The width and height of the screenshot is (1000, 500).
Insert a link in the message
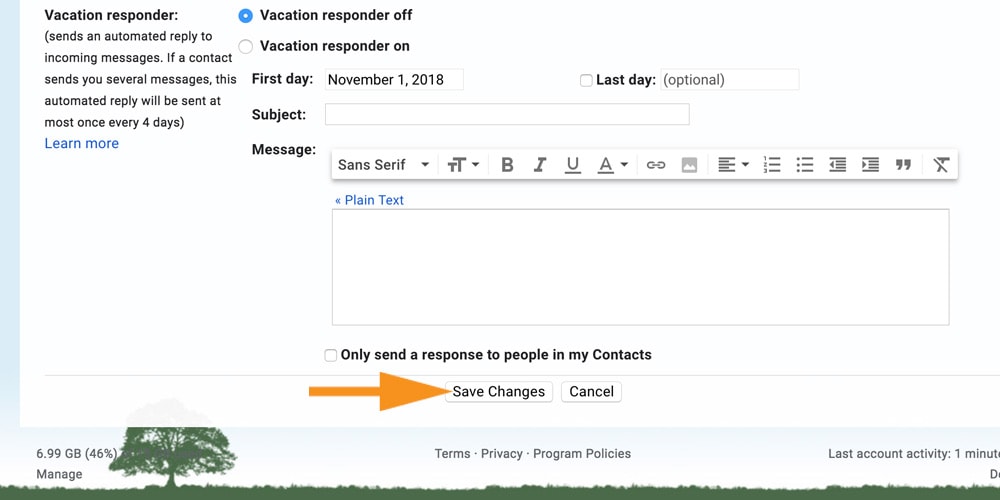click(x=656, y=165)
